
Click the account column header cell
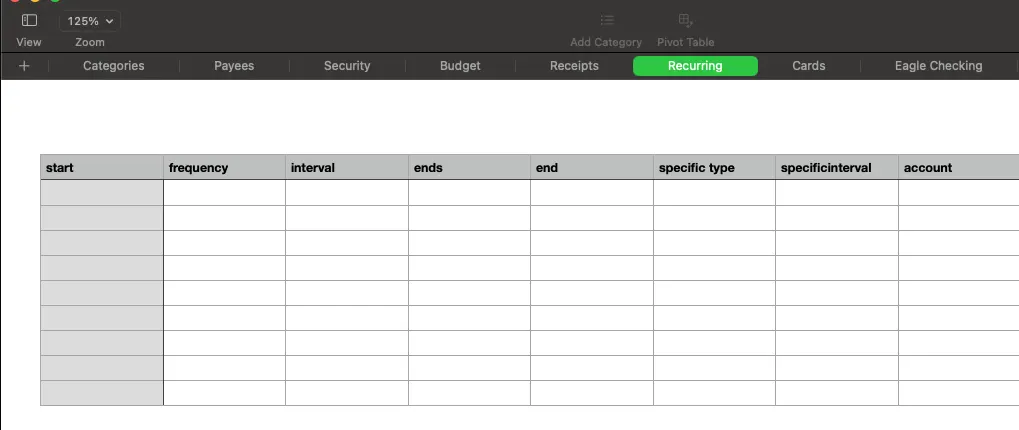(x=957, y=168)
